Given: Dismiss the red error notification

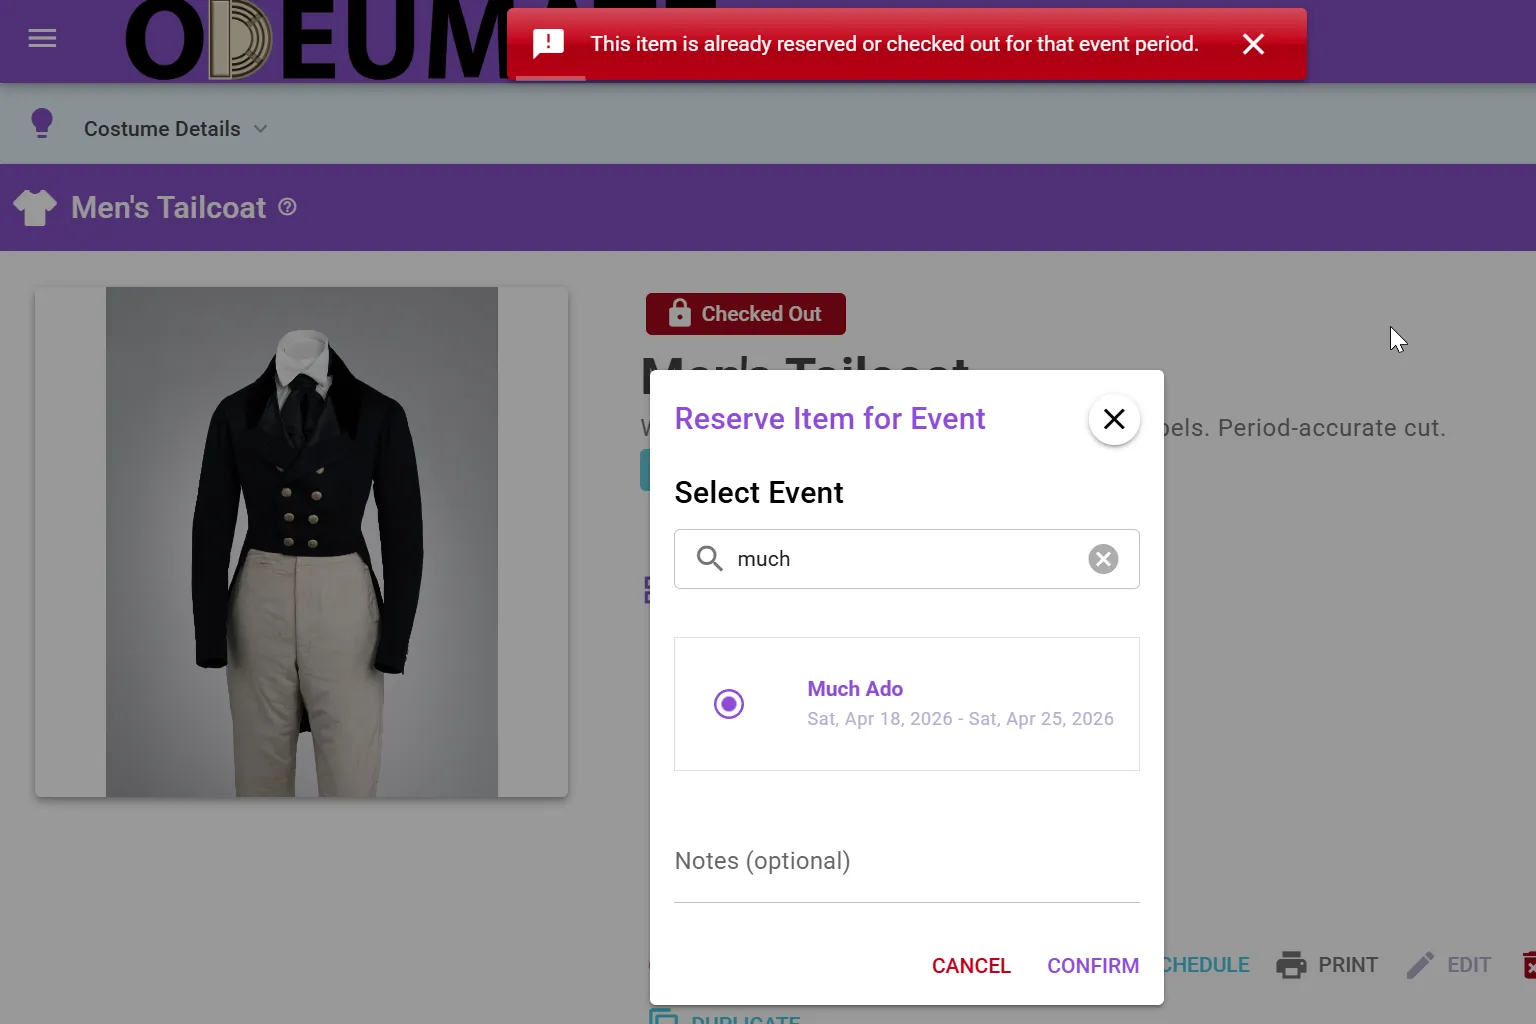Looking at the screenshot, I should click(x=1253, y=44).
